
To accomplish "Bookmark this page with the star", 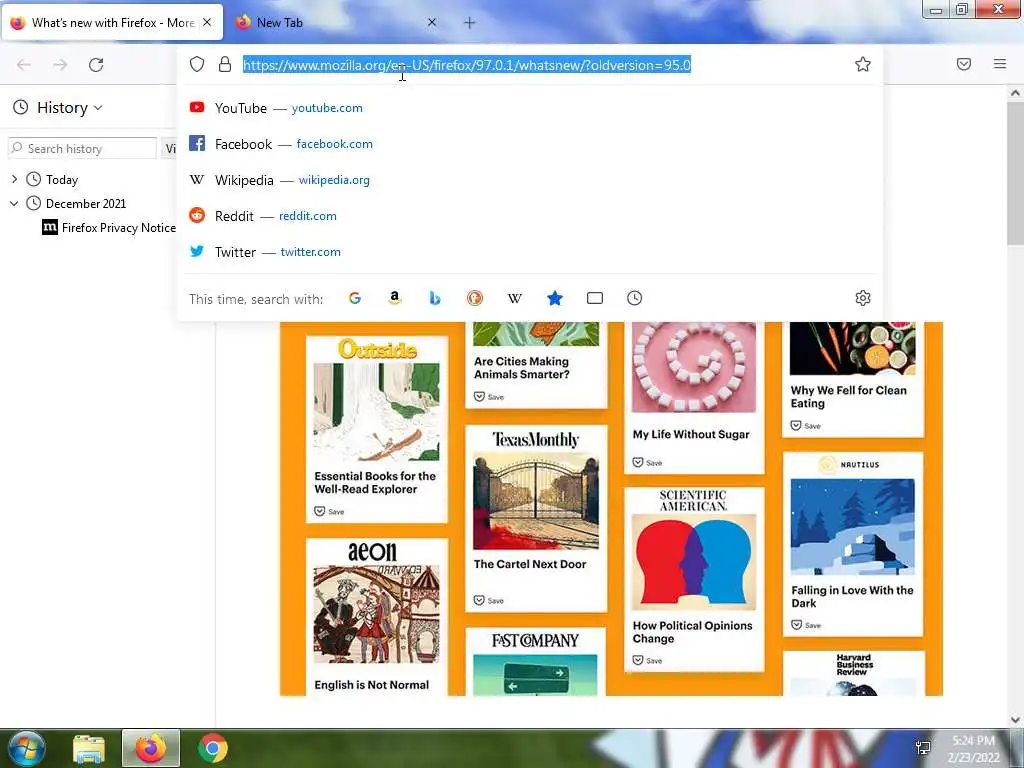I will (863, 64).
